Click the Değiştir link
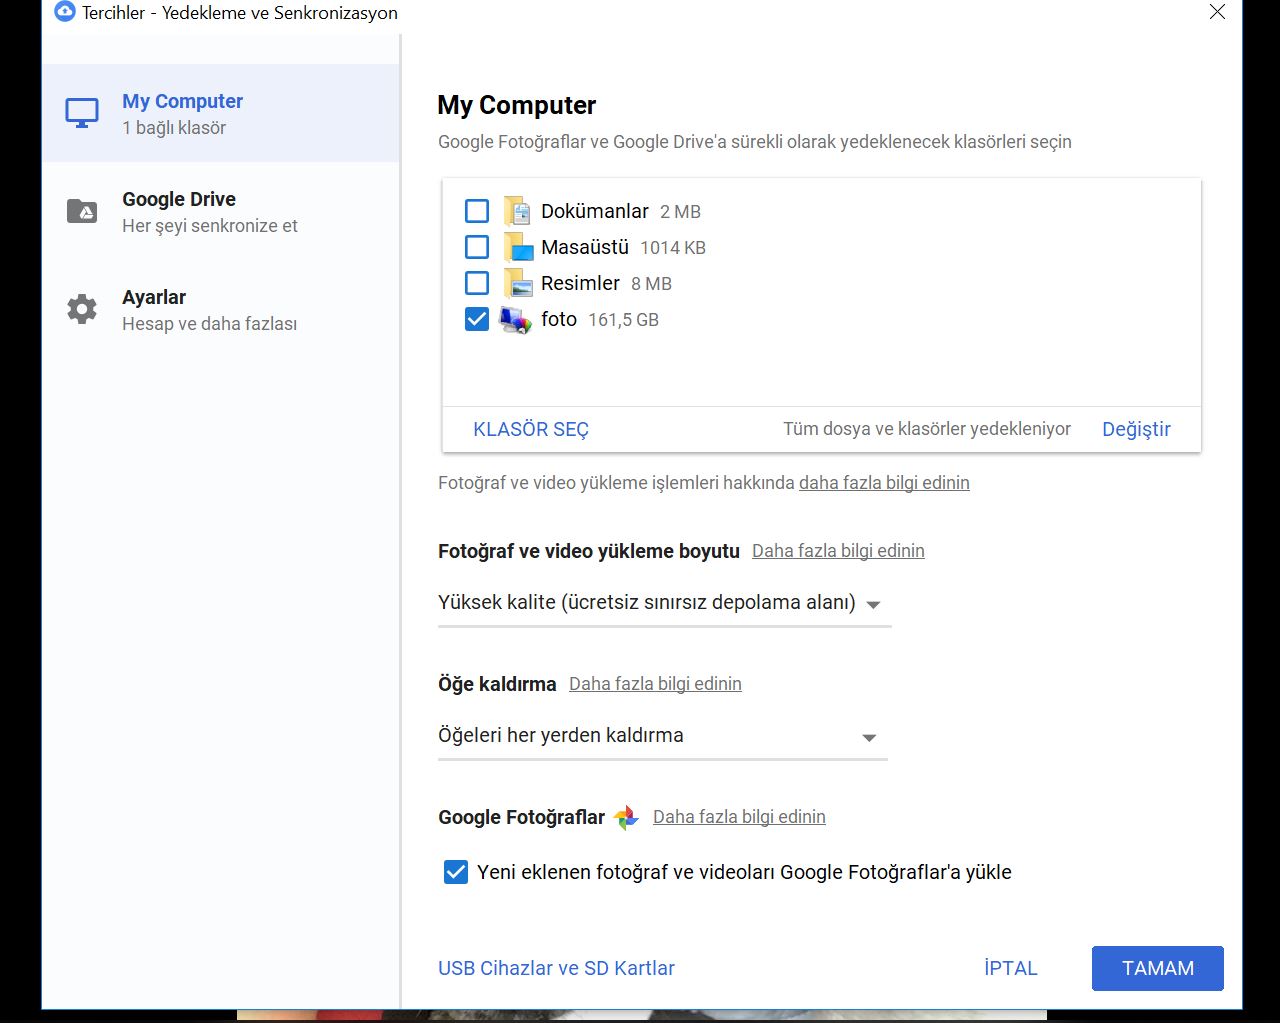Screen dimensions: 1280x1023 pos(1136,429)
